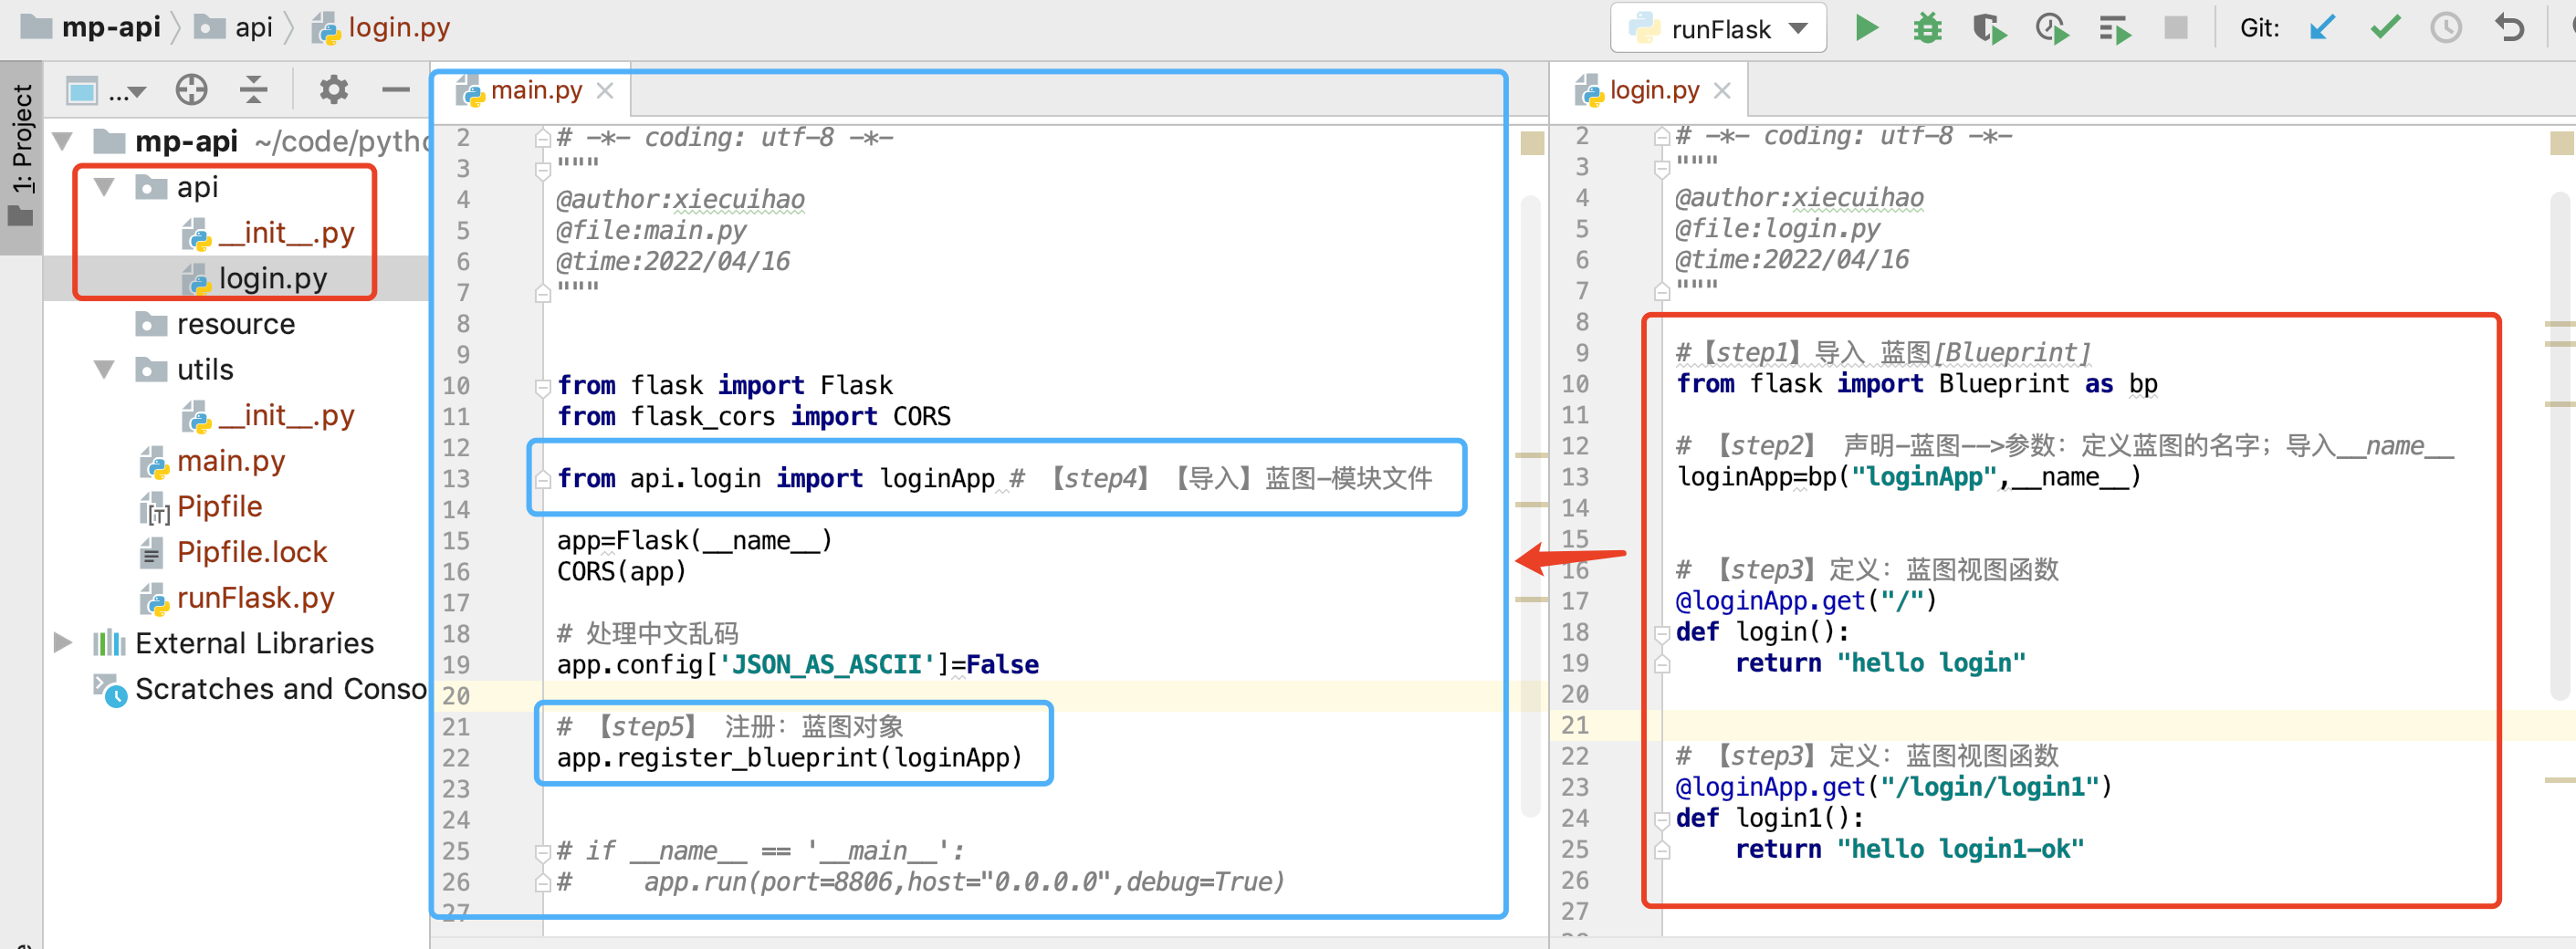Click login.py breadcrumb in navigation bar
This screenshot has height=949, width=2576.
[380, 27]
